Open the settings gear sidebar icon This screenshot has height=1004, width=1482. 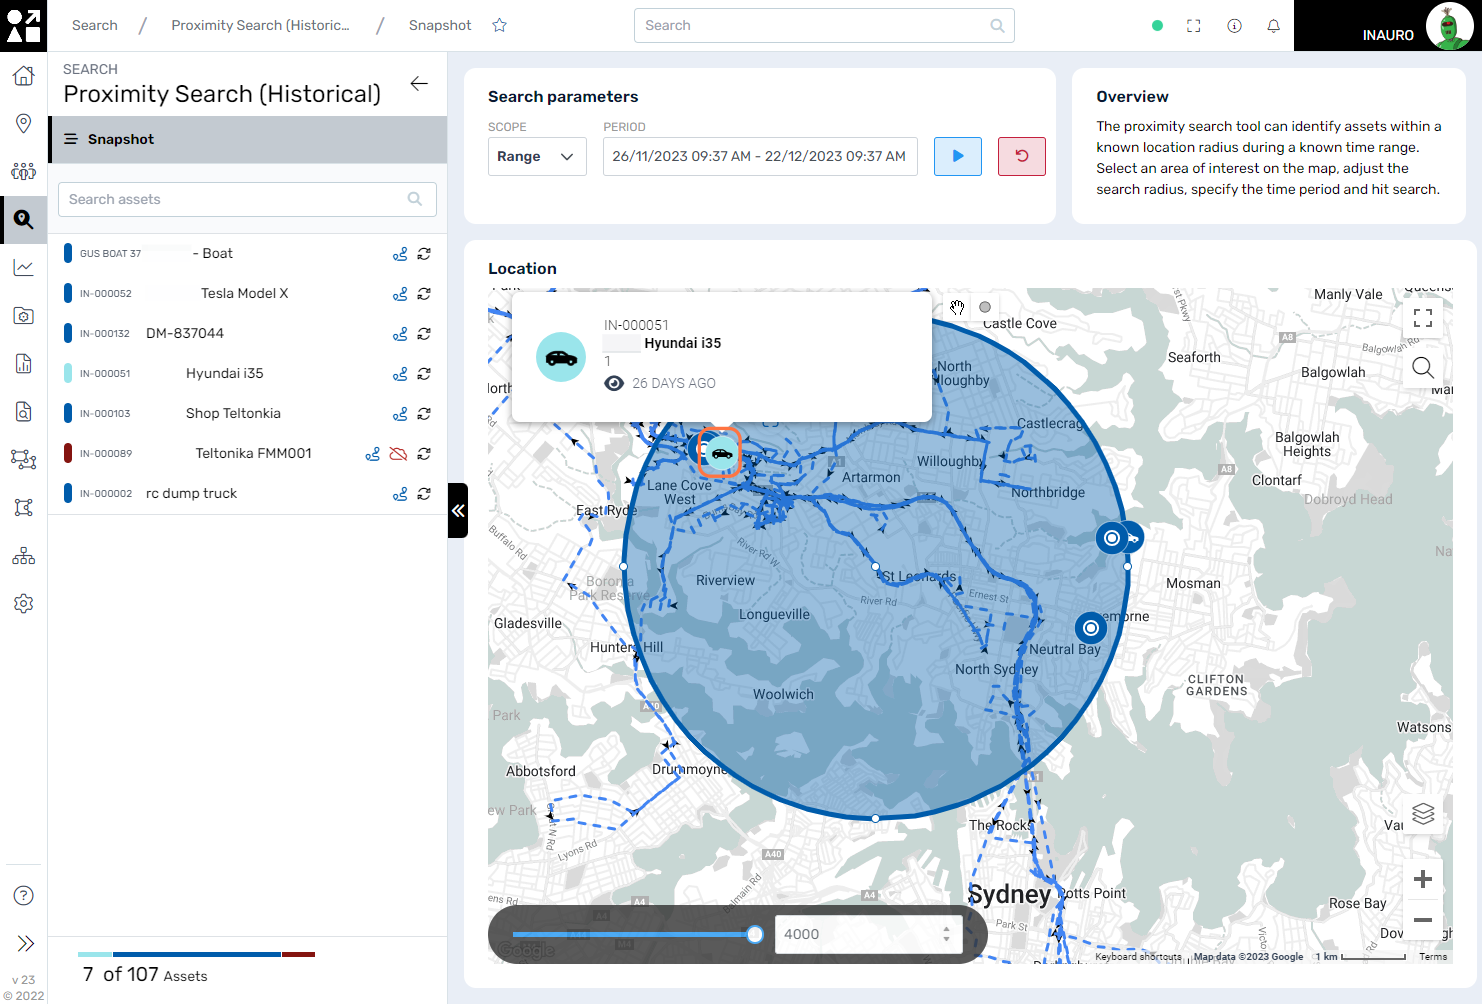coord(23,604)
